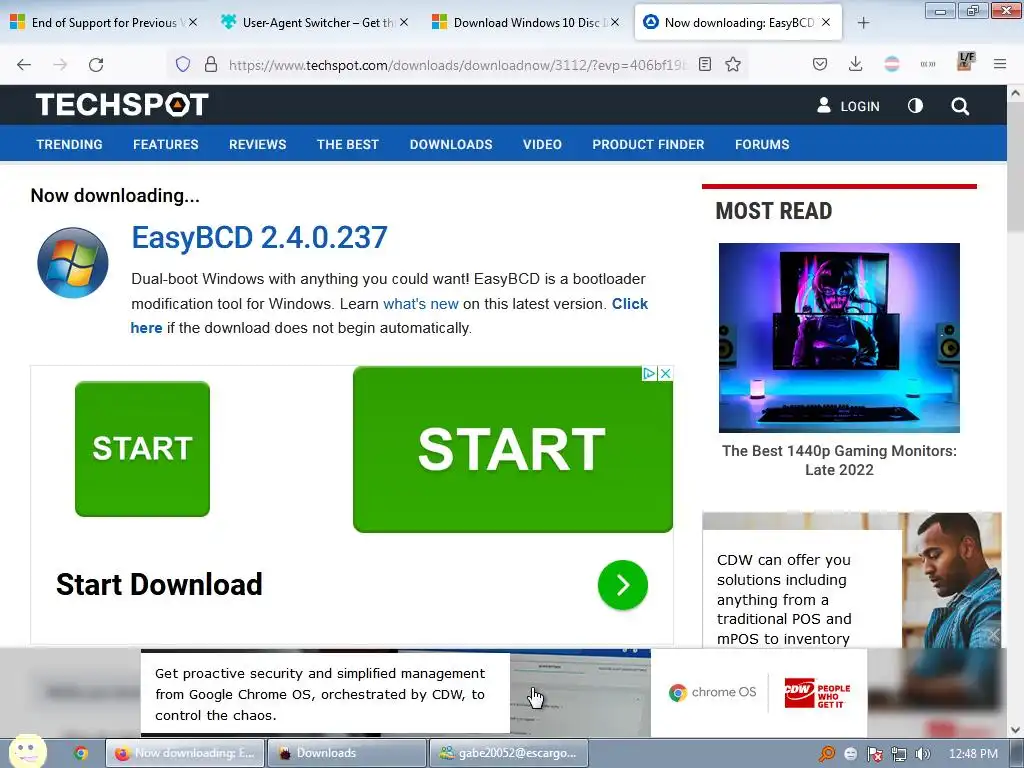Open the 1440p gaming monitors thumbnail
Screen dimensions: 1024x768
coord(839,338)
